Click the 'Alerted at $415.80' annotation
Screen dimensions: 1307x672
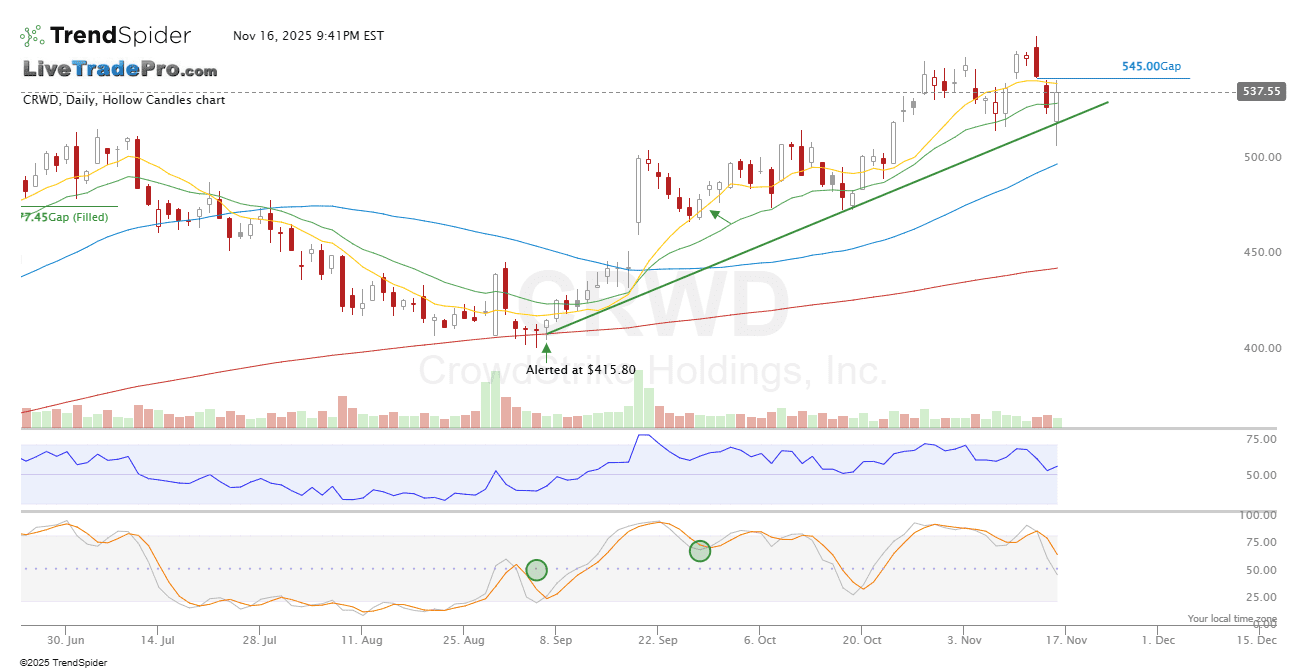click(x=581, y=369)
